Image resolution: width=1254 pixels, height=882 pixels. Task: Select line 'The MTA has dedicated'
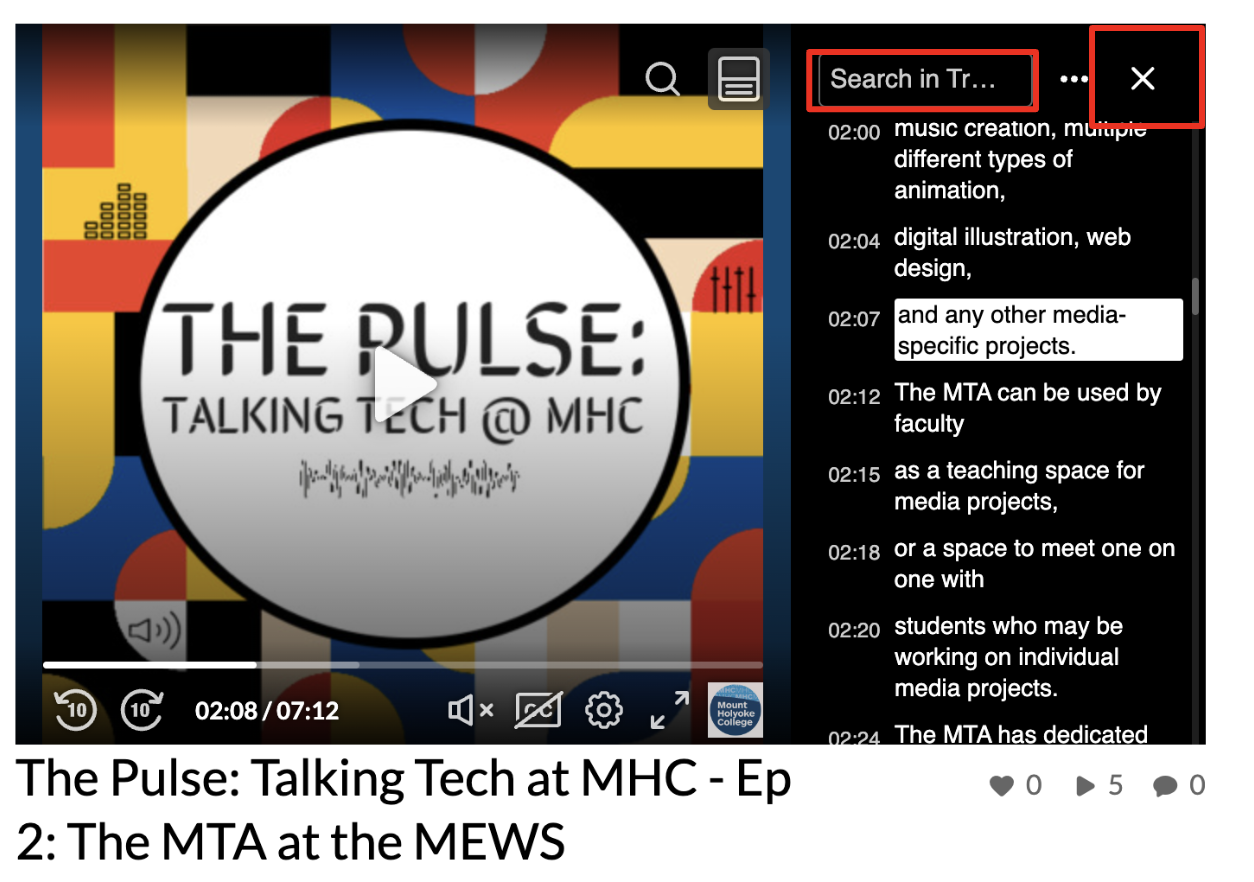tap(1020, 735)
